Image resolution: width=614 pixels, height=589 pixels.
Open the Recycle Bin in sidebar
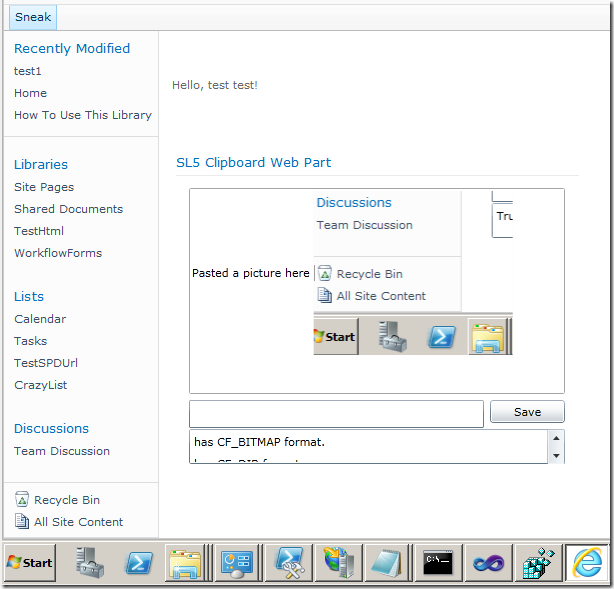click(66, 500)
